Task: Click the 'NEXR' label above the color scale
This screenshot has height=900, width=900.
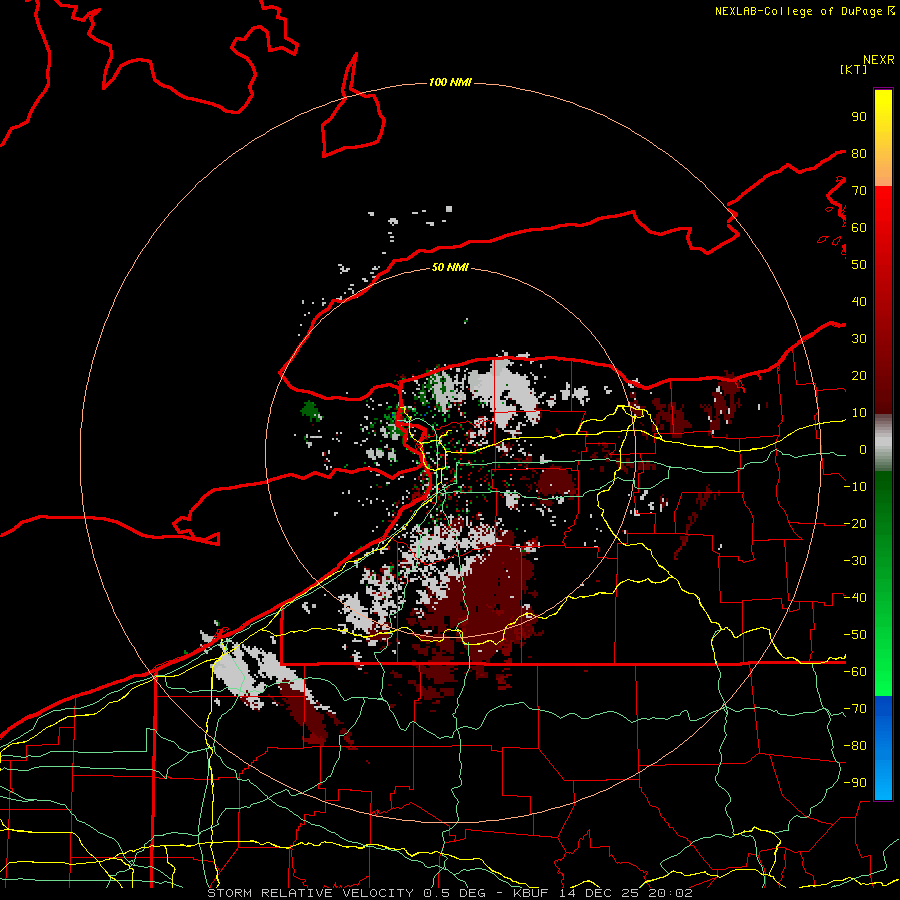Action: [879, 60]
